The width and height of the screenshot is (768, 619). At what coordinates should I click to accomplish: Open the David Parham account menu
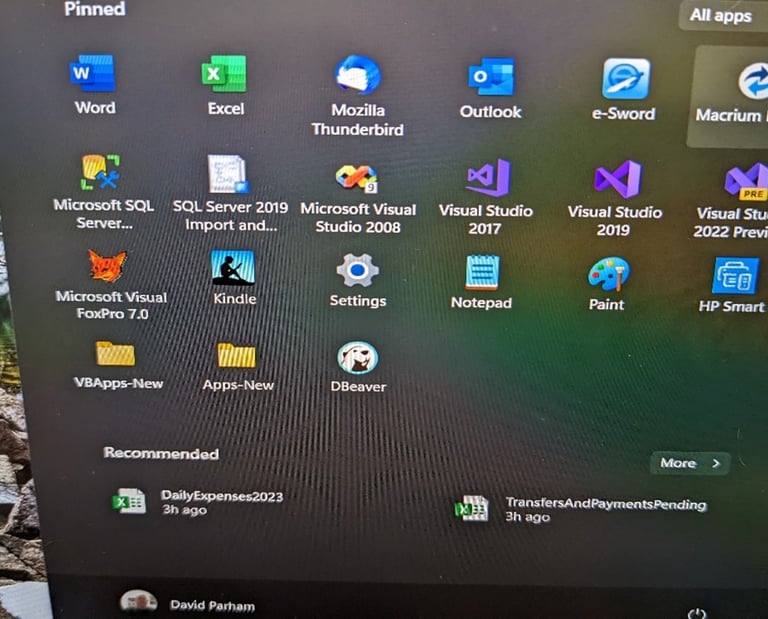[x=188, y=604]
